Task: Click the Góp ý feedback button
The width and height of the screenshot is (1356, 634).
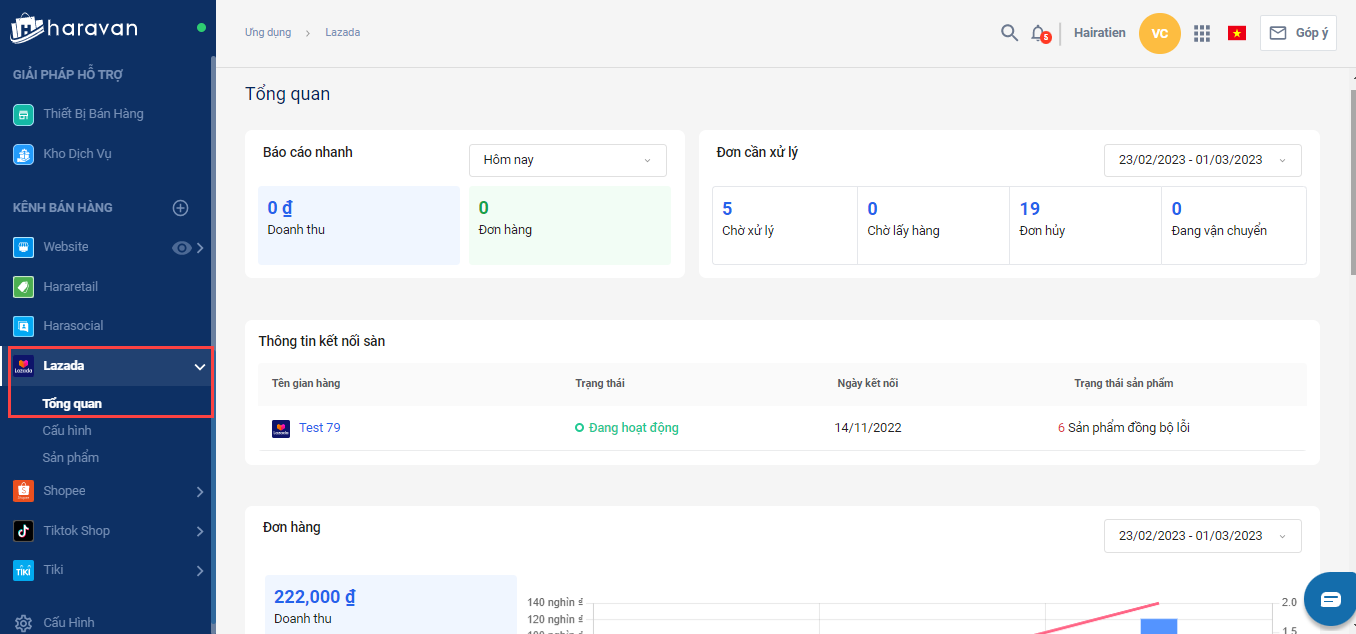Action: click(1298, 33)
